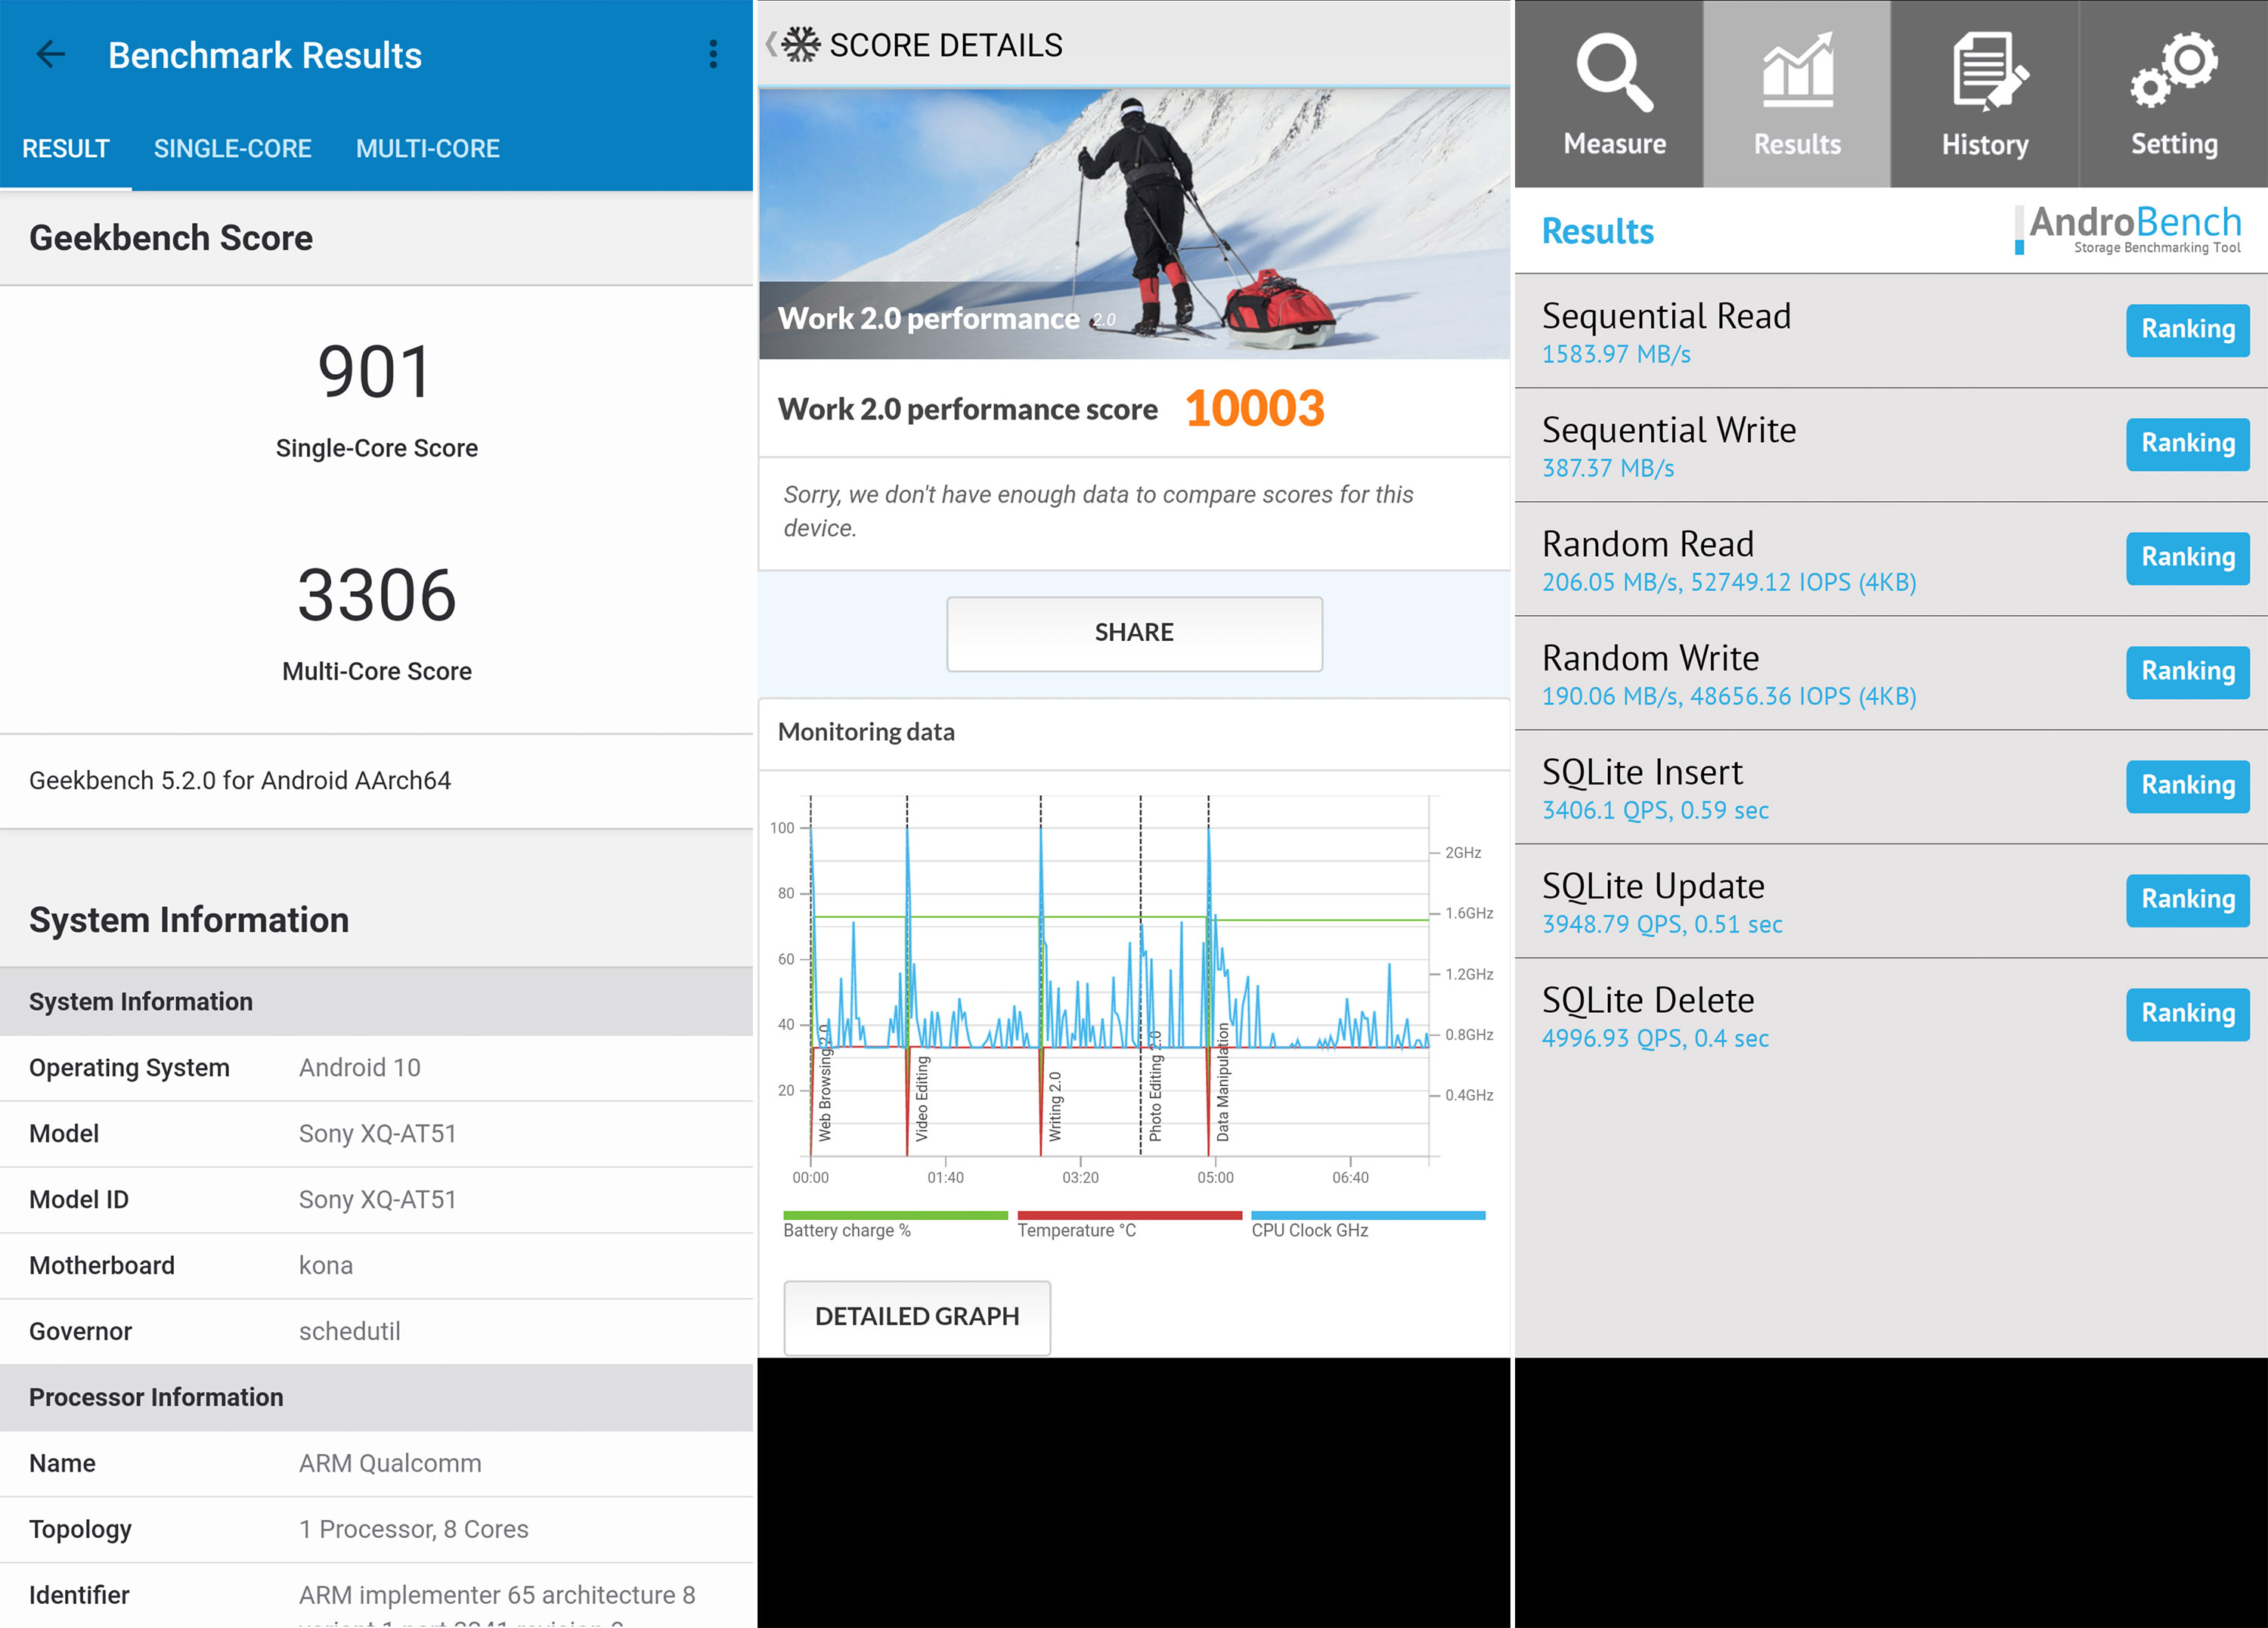Tap the Motherboard kona row
Viewport: 2268px width, 1628px height.
pyautogui.click(x=376, y=1266)
